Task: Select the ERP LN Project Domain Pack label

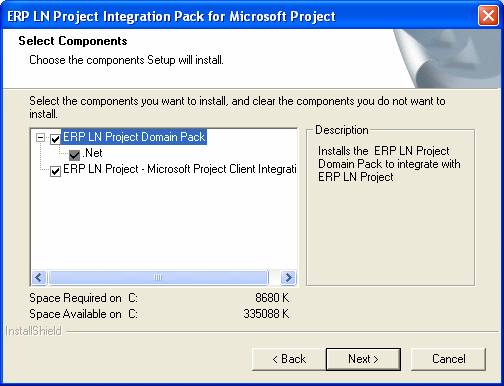Action: pos(134,137)
